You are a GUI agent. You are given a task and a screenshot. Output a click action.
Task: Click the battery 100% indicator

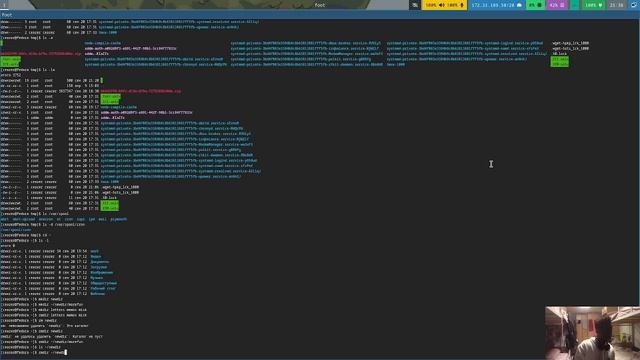click(x=593, y=5)
